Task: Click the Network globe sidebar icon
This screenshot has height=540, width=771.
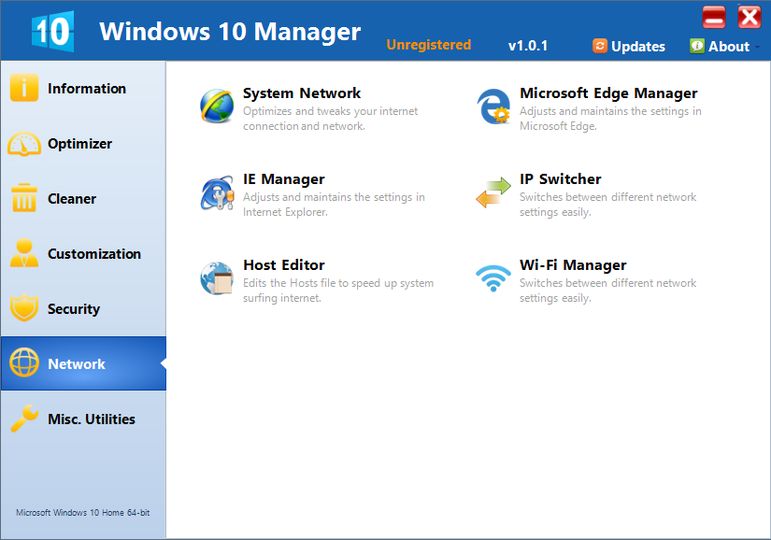Action: [x=24, y=362]
